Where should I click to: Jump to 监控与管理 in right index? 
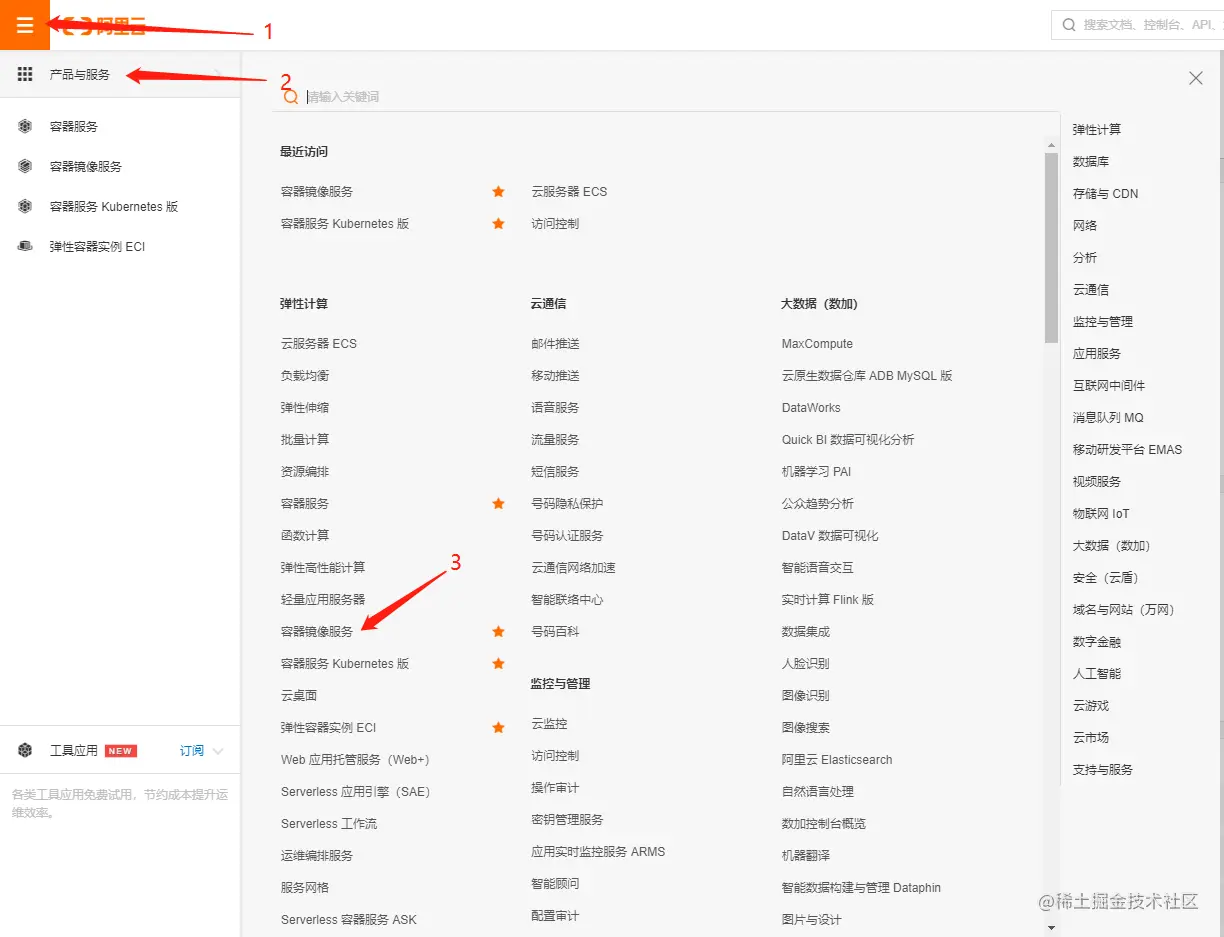pos(1103,321)
